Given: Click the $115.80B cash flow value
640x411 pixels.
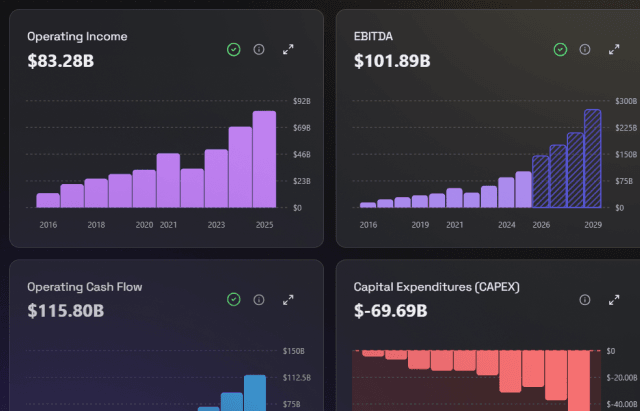Looking at the screenshot, I should tap(65, 311).
